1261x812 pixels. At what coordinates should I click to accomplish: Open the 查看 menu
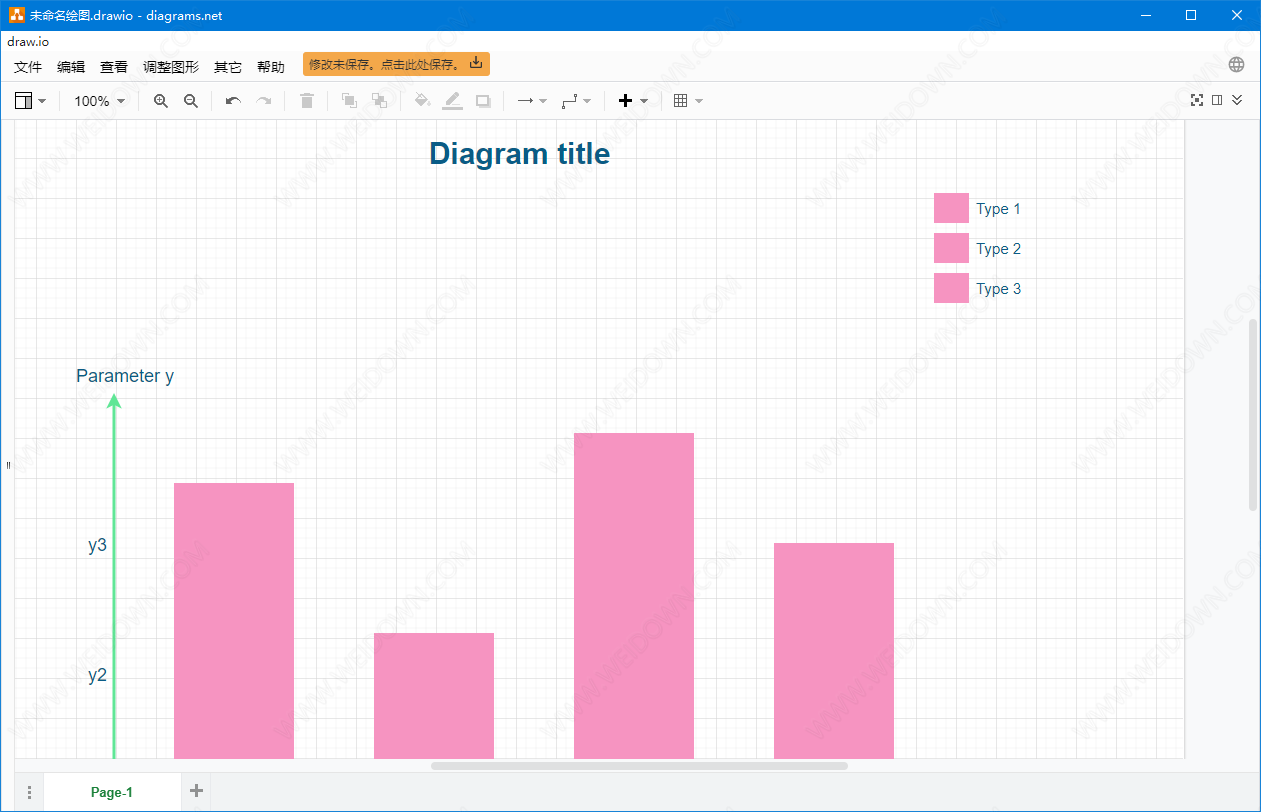[114, 67]
